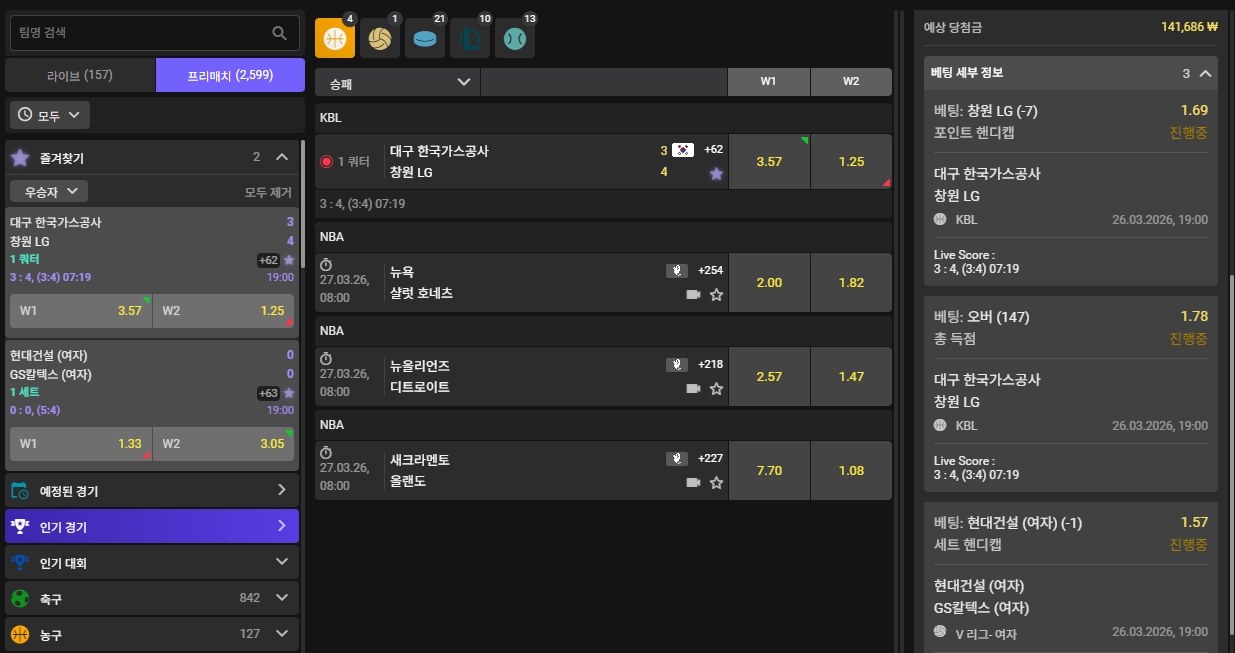Select the ice hockey puck filter icon

[x=425, y=38]
